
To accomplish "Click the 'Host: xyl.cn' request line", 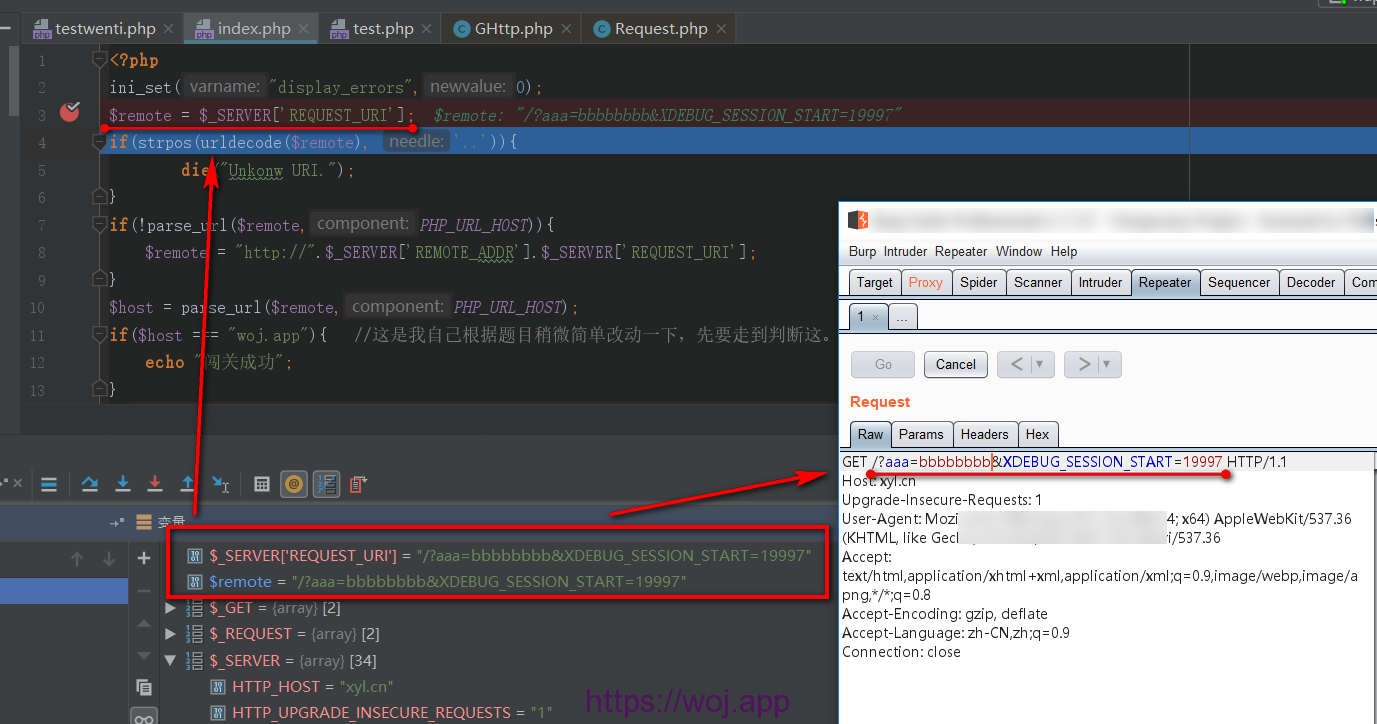I will click(x=878, y=481).
